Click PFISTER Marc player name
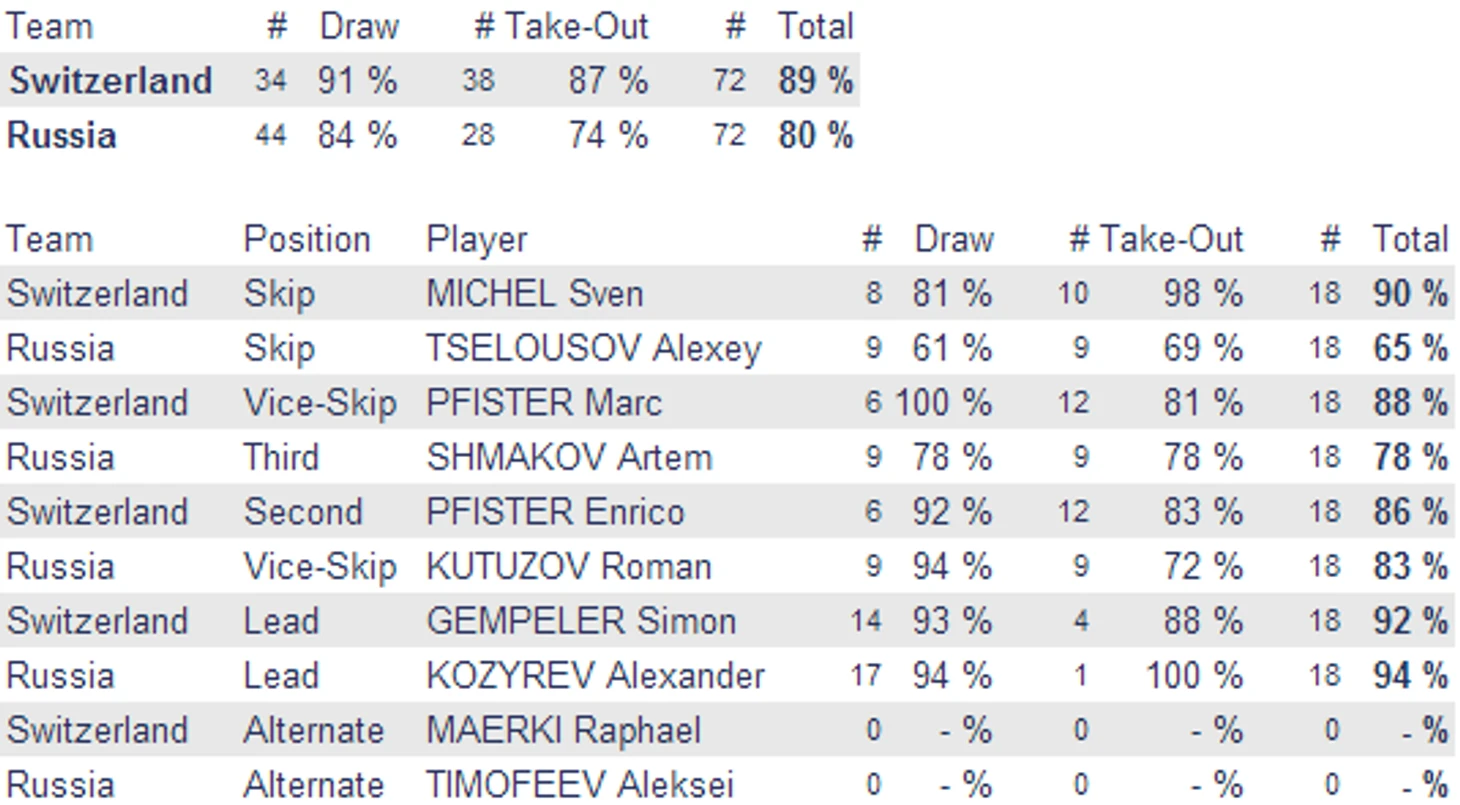This screenshot has height=805, width=1460. [544, 402]
